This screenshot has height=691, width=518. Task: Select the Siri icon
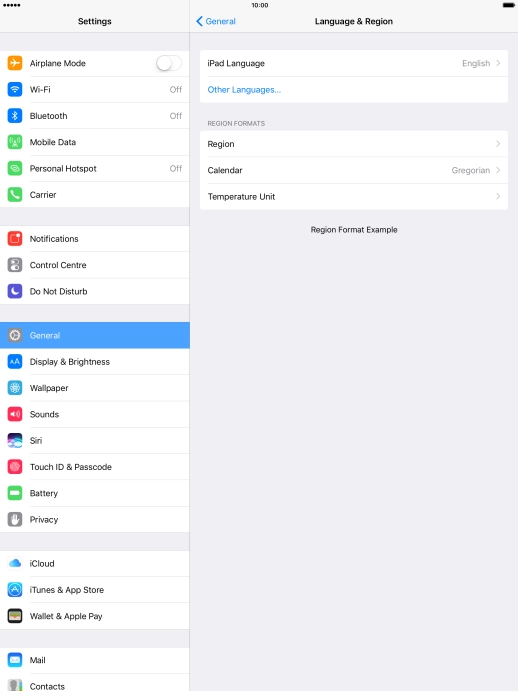(x=15, y=441)
